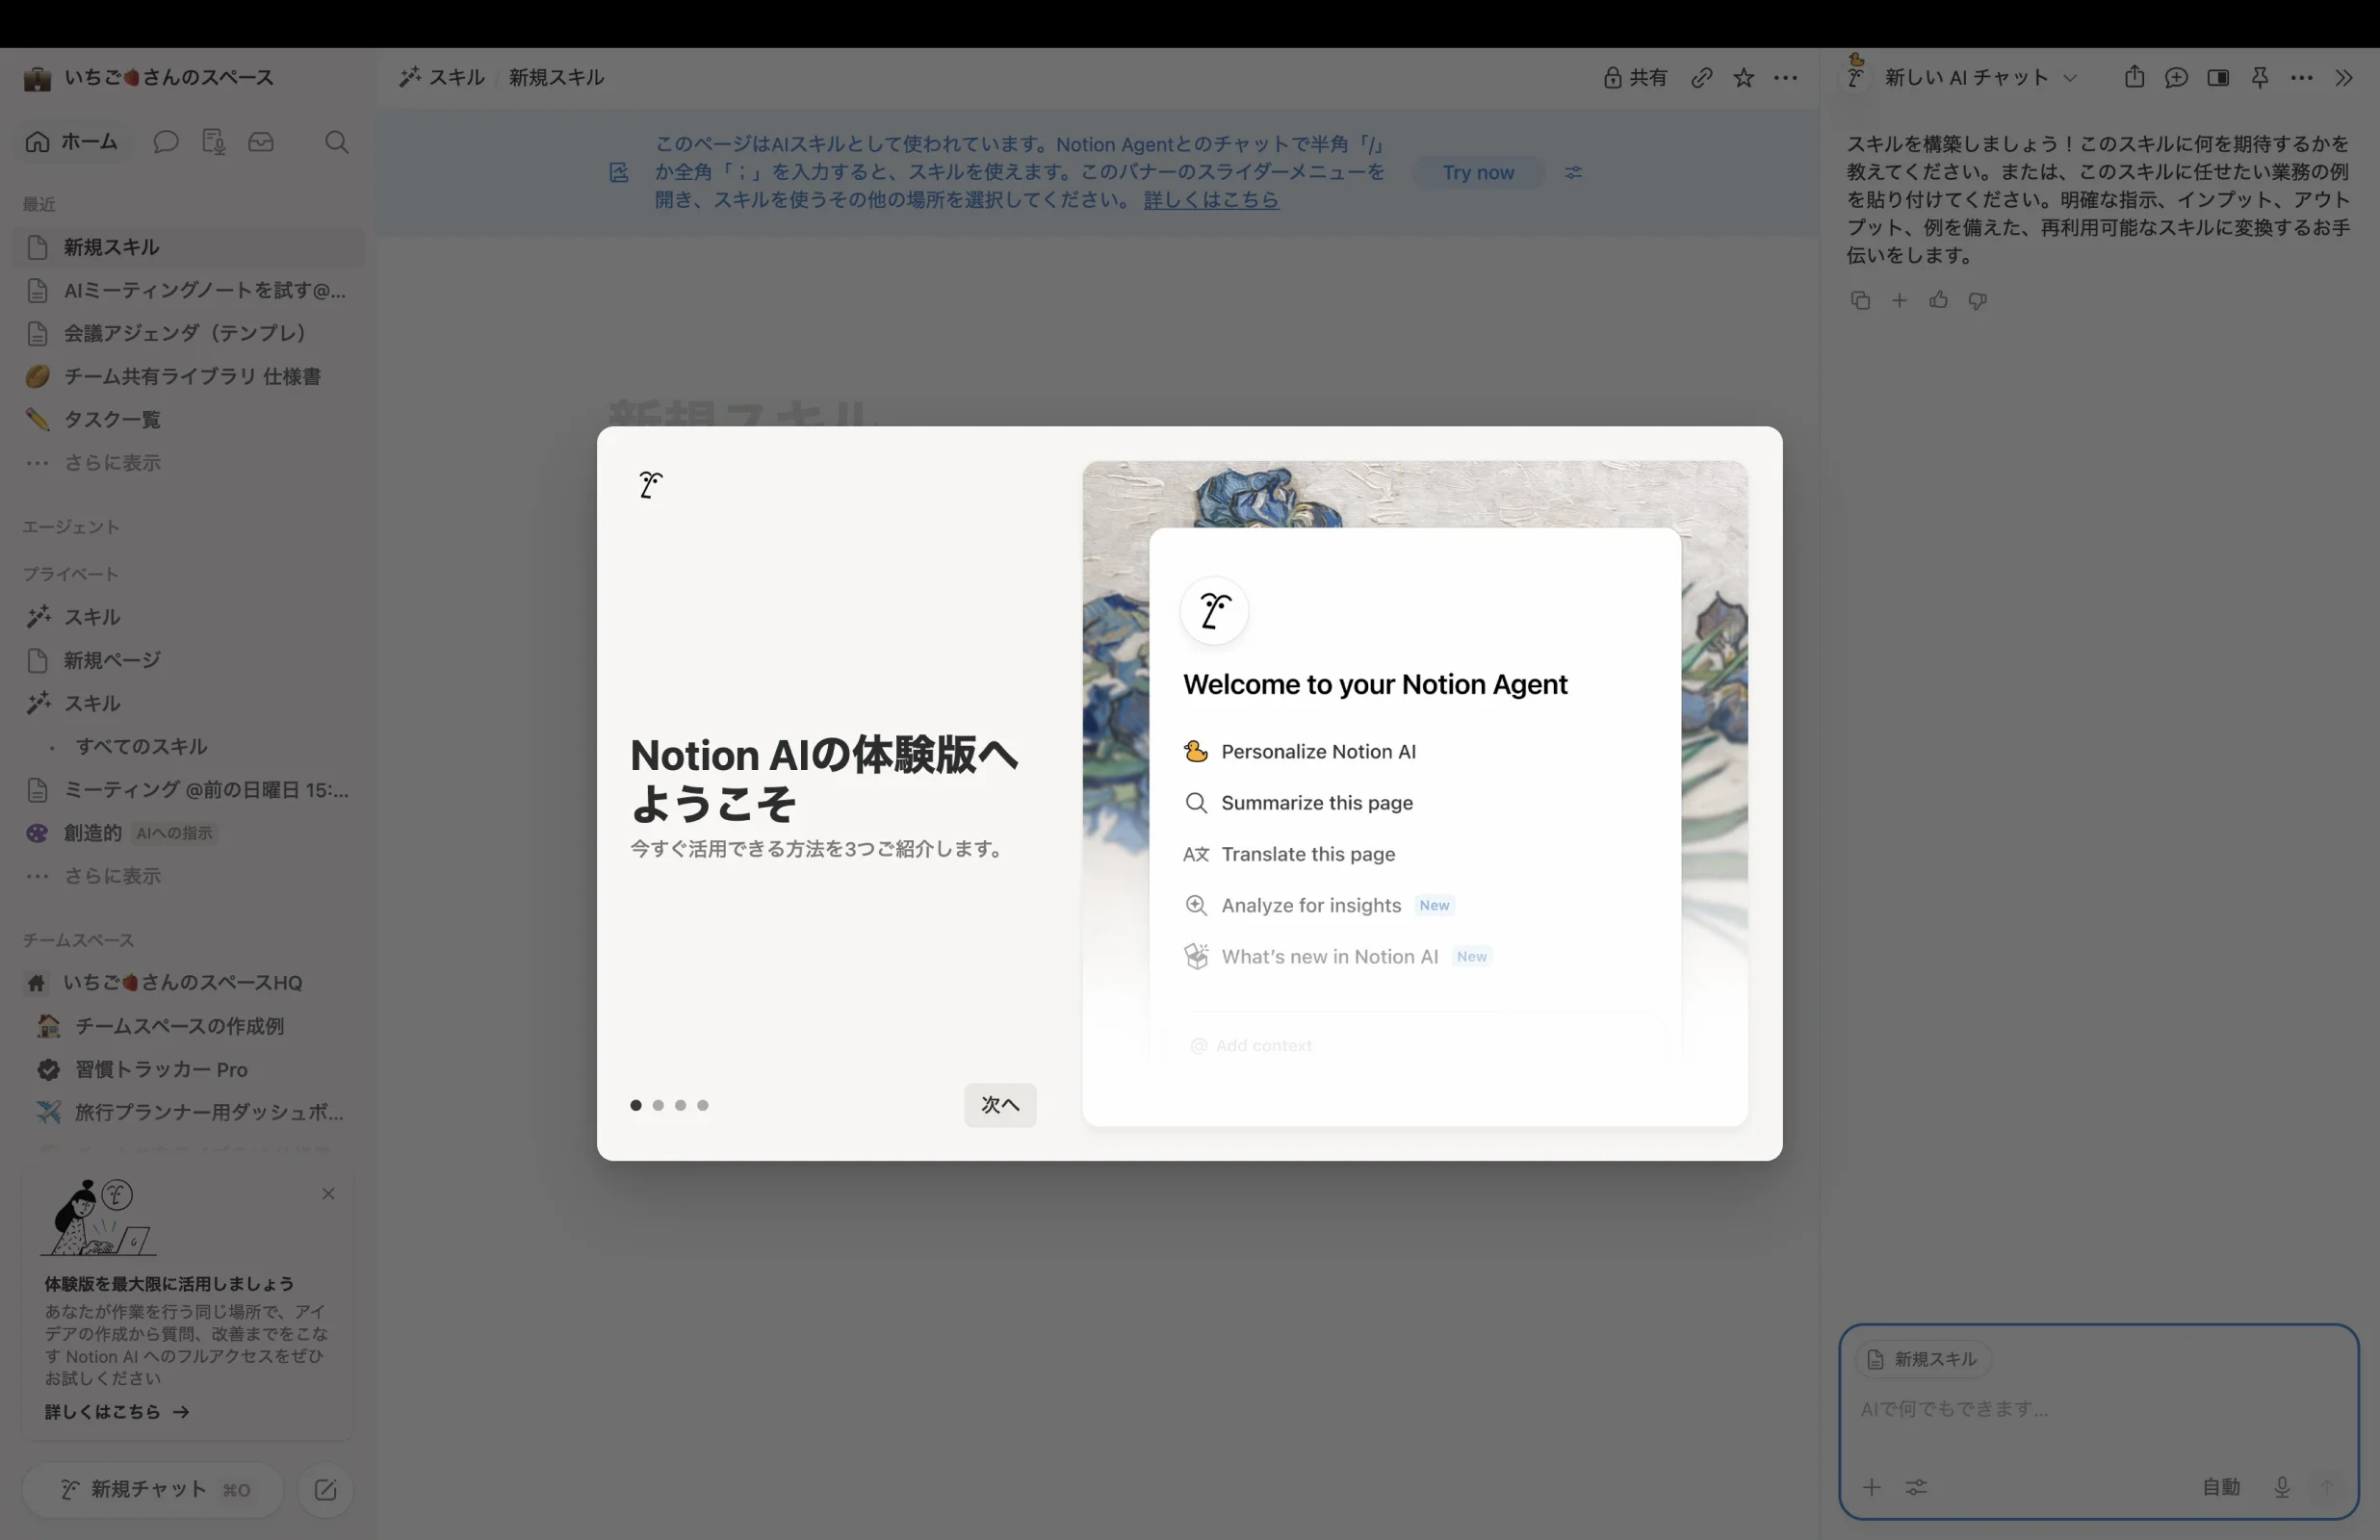This screenshot has width=2380, height=1540.
Task: Click the 次へ button in welcome dialog
Action: click(1000, 1104)
